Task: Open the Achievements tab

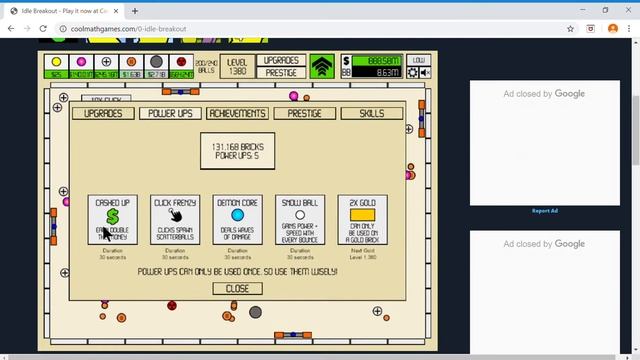Action: click(238, 113)
